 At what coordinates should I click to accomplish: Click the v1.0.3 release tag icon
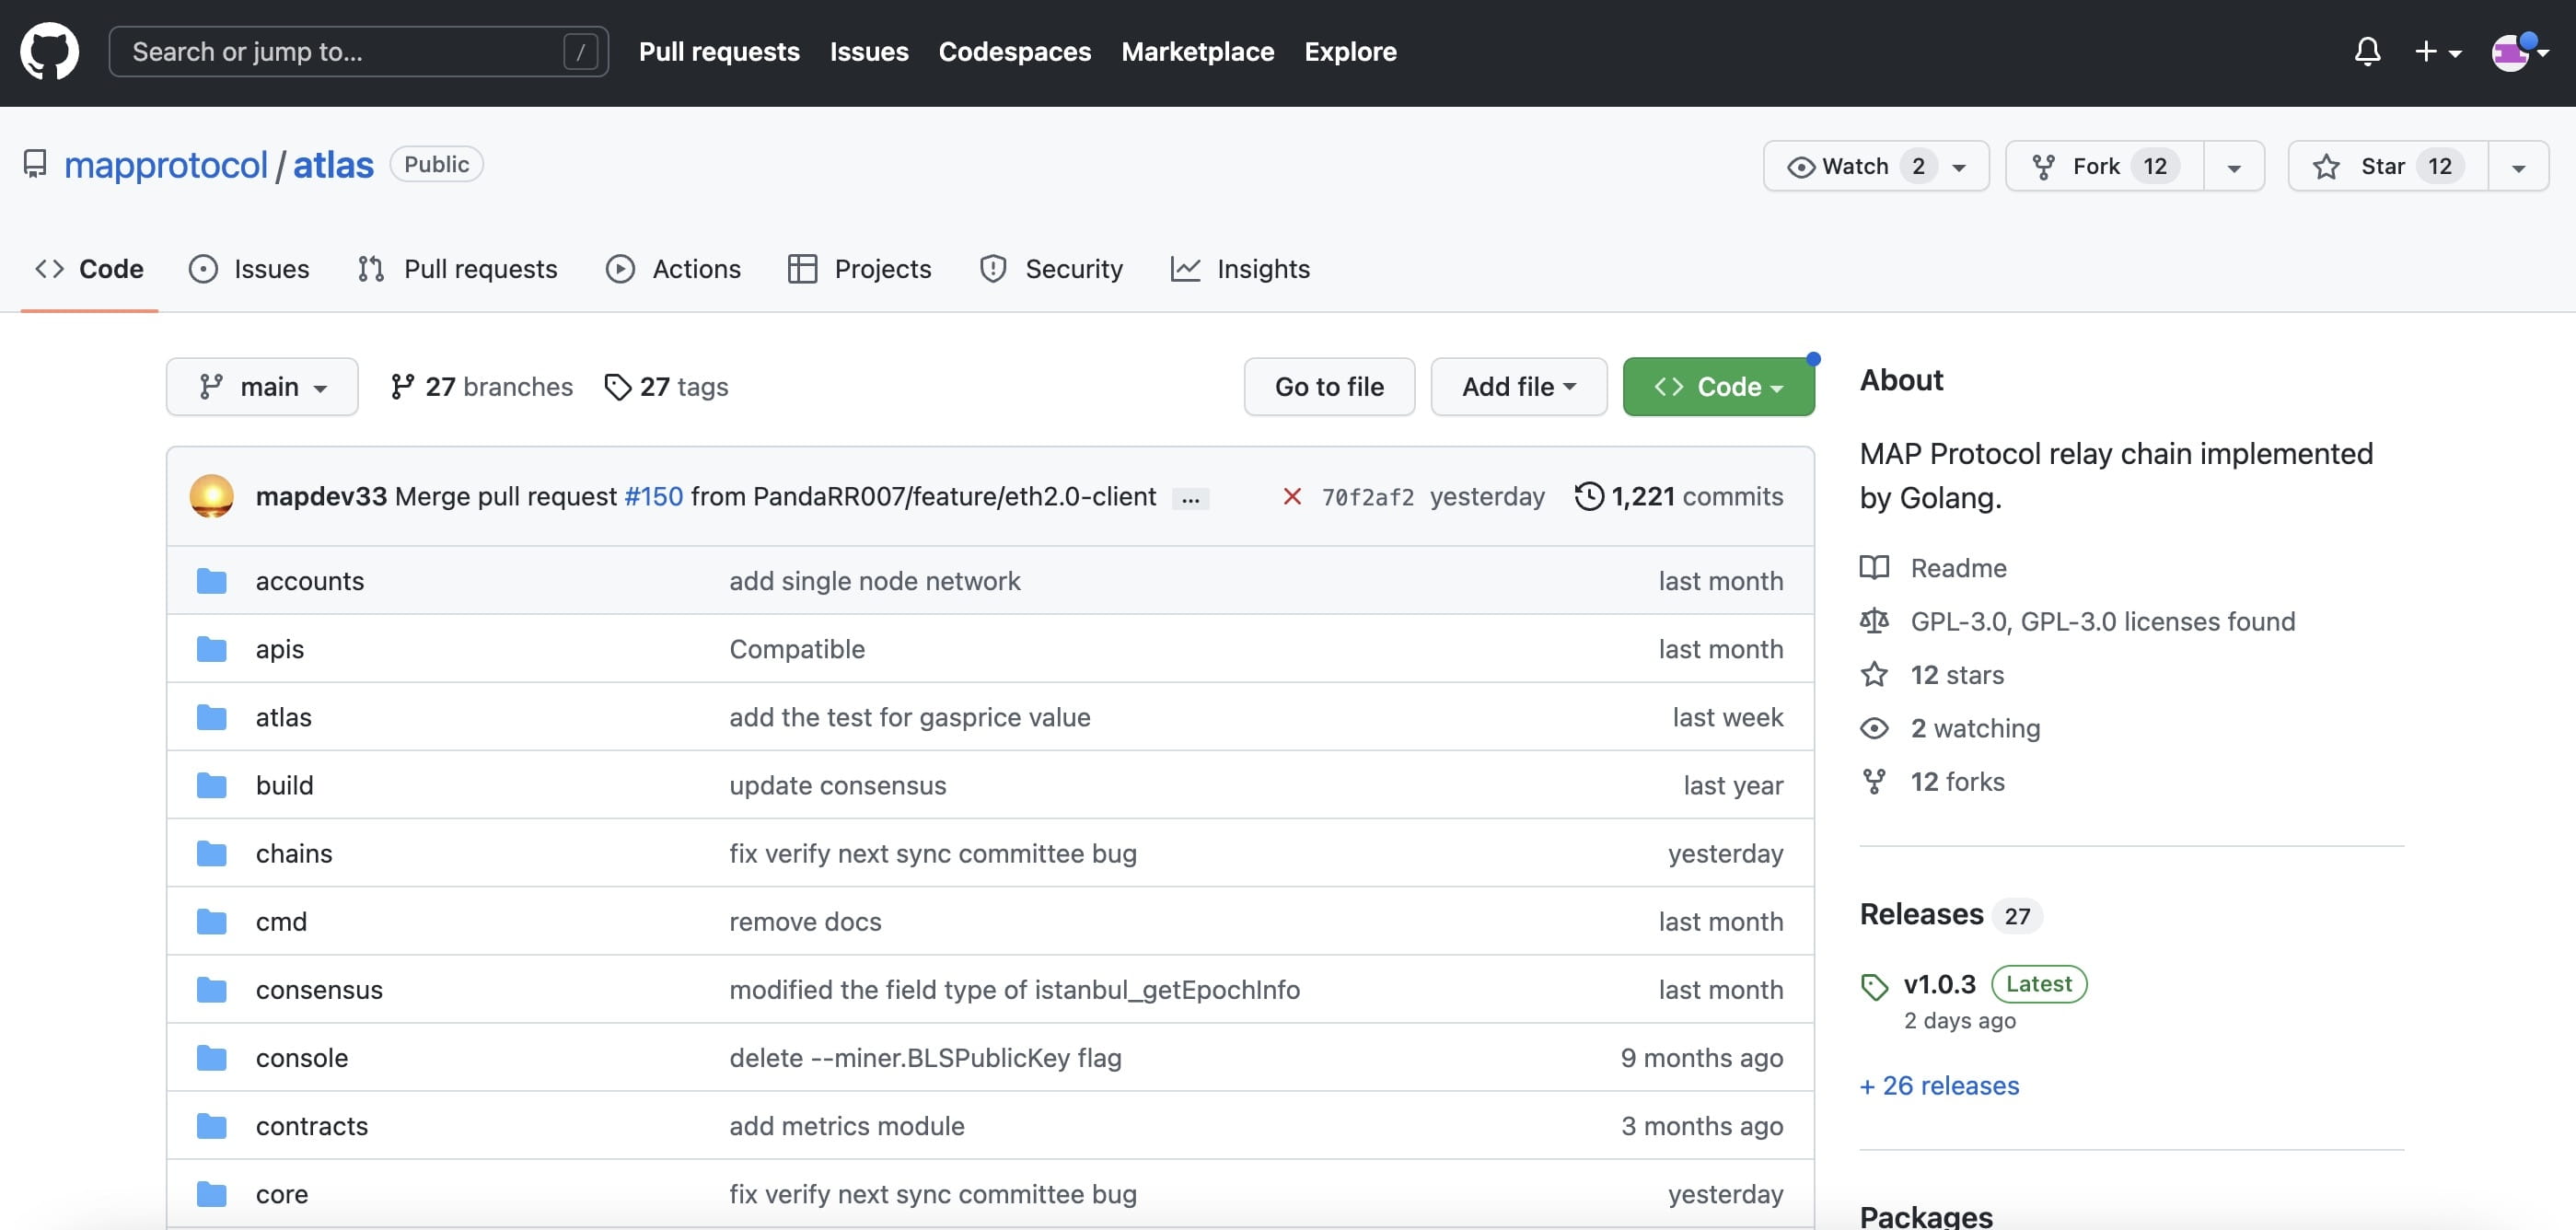[x=1874, y=986]
